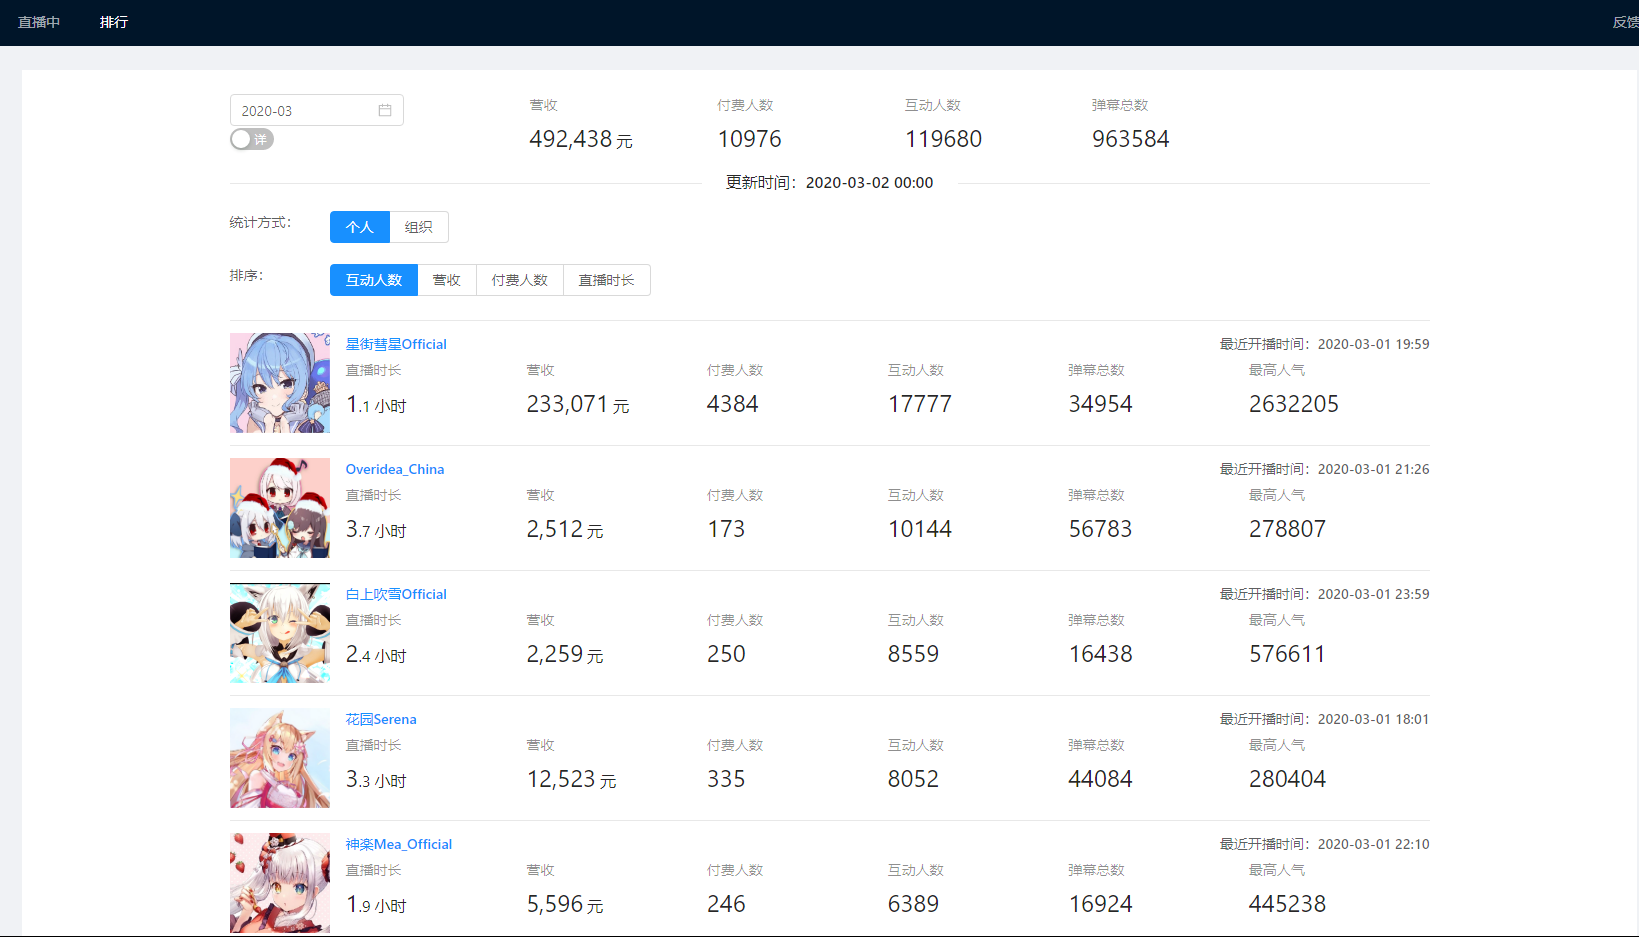
Task: Open the 直播中 nav item
Action: (39, 22)
